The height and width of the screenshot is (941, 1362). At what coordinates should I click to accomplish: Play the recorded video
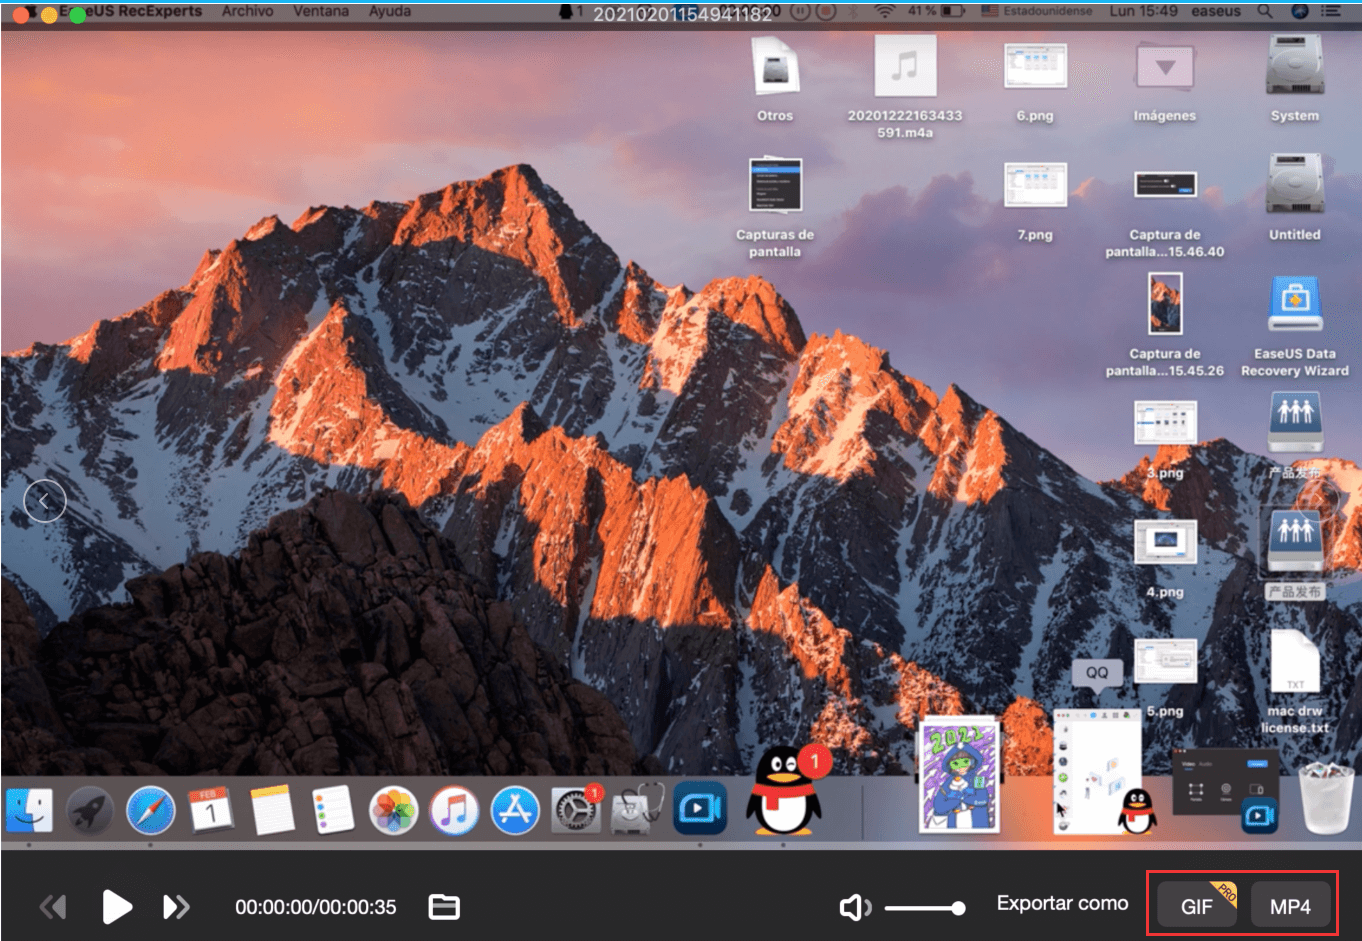(x=117, y=907)
